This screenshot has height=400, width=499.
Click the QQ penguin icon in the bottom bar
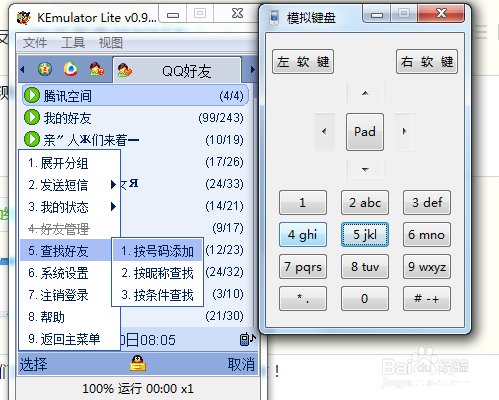pyautogui.click(x=138, y=363)
